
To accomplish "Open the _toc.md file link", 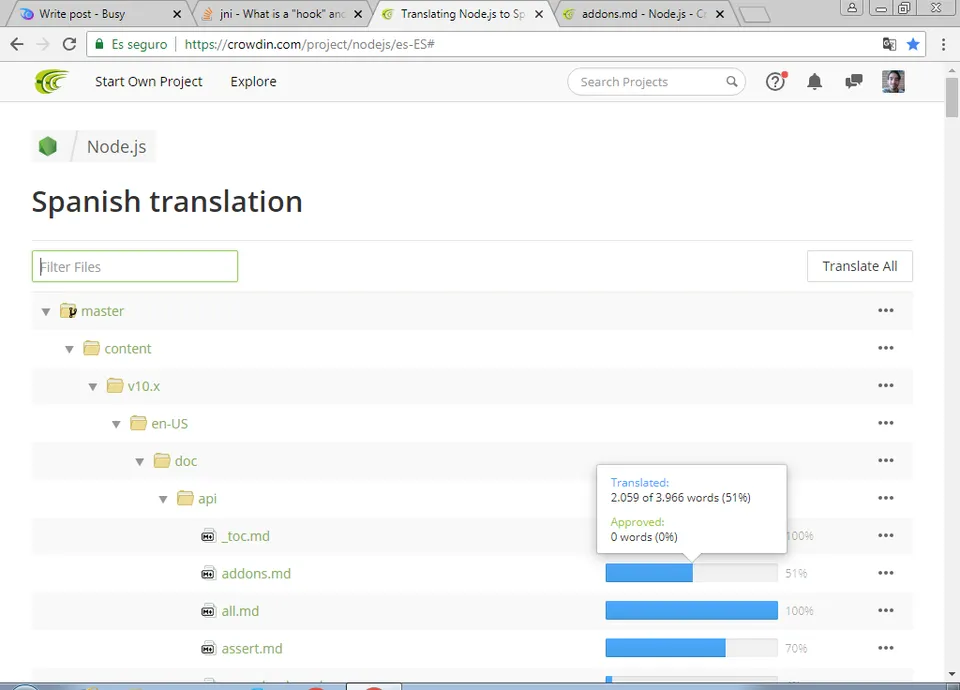I will pyautogui.click(x=246, y=536).
